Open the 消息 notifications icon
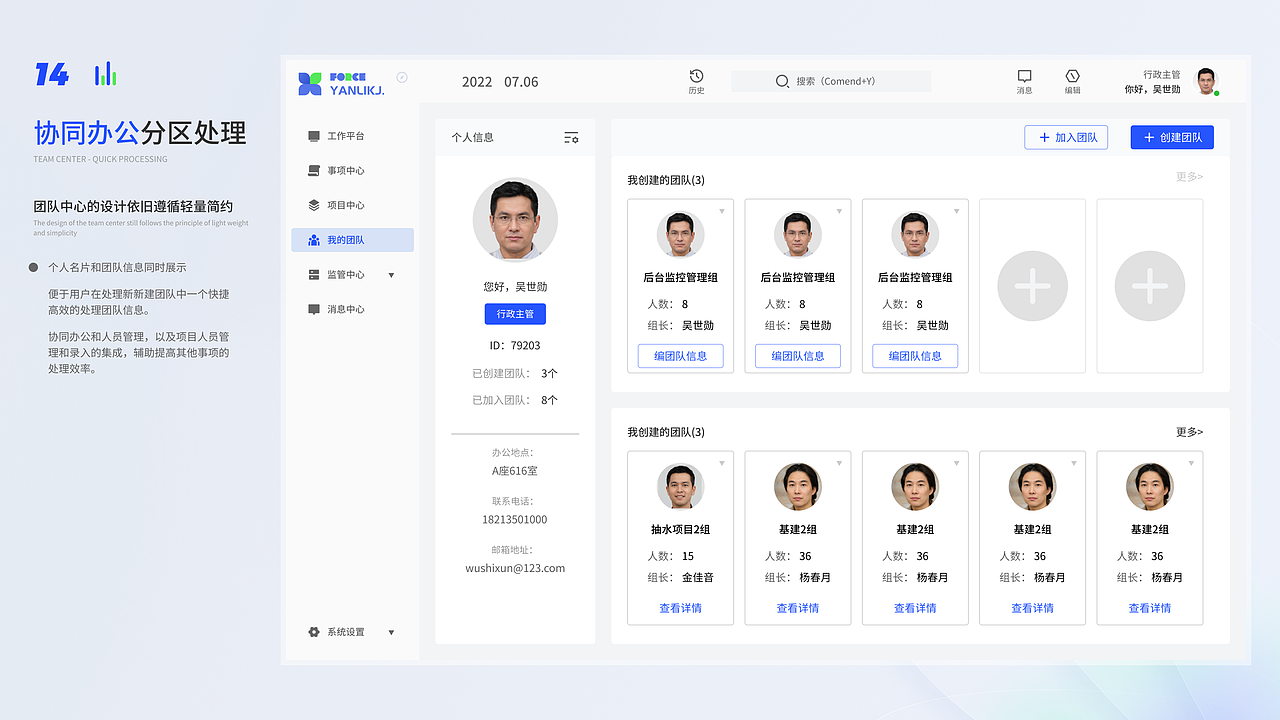This screenshot has height=720, width=1280. pos(1024,76)
